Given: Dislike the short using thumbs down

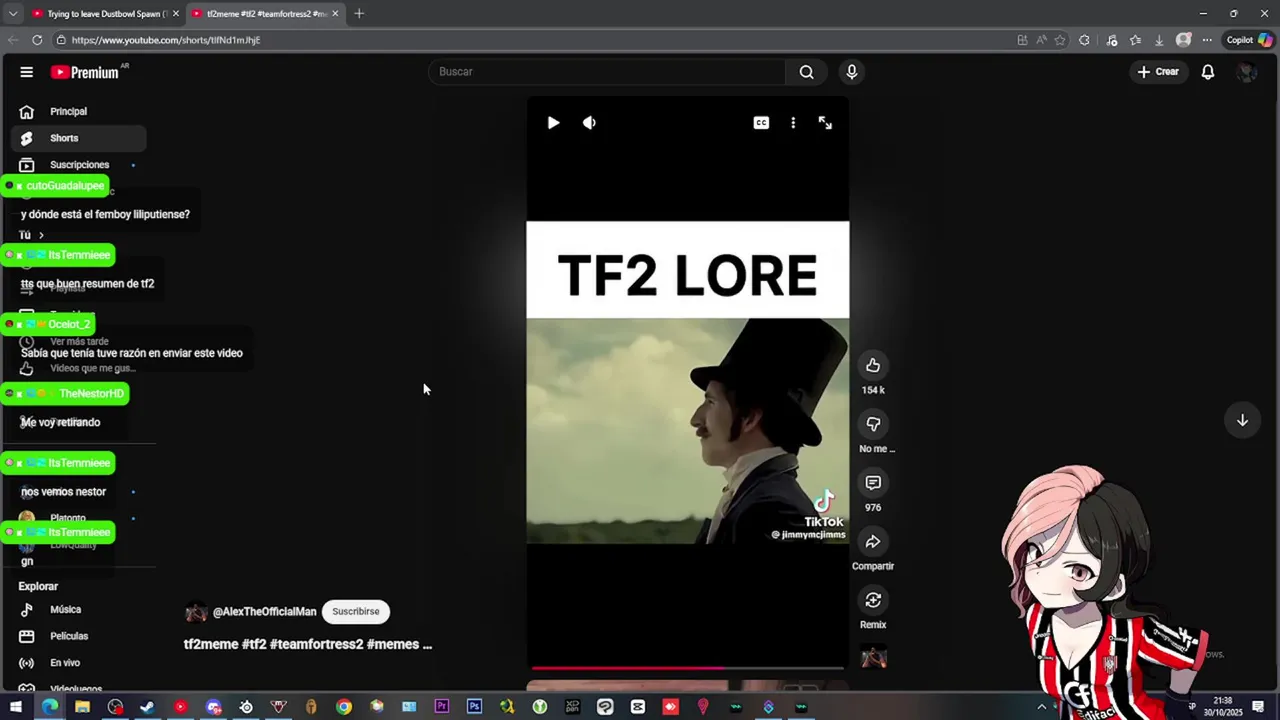Looking at the screenshot, I should point(873,424).
